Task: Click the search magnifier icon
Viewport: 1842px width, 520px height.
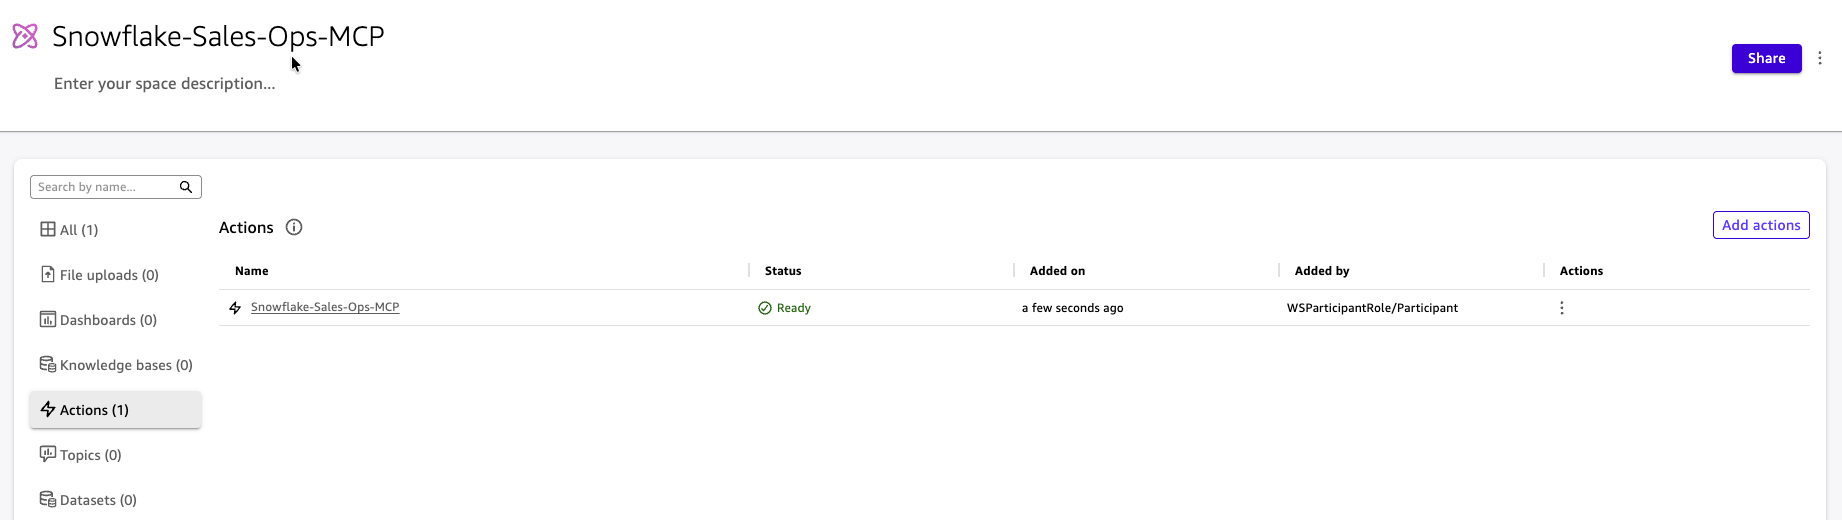Action: point(186,187)
